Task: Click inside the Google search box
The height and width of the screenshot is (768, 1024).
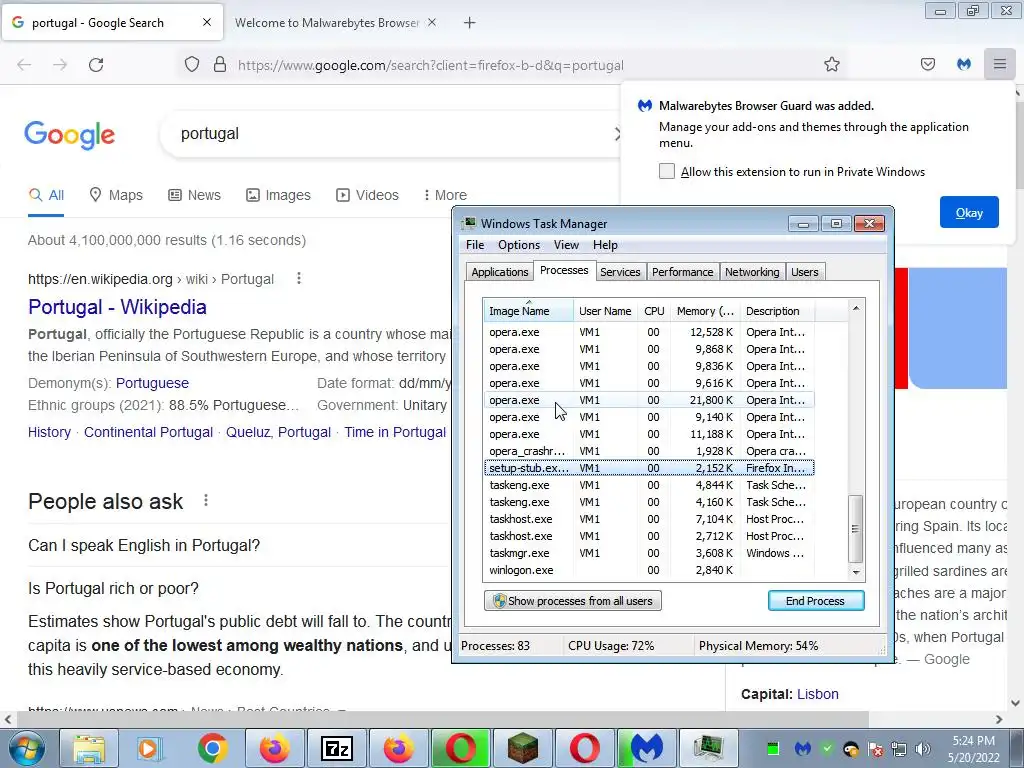Action: click(392, 134)
